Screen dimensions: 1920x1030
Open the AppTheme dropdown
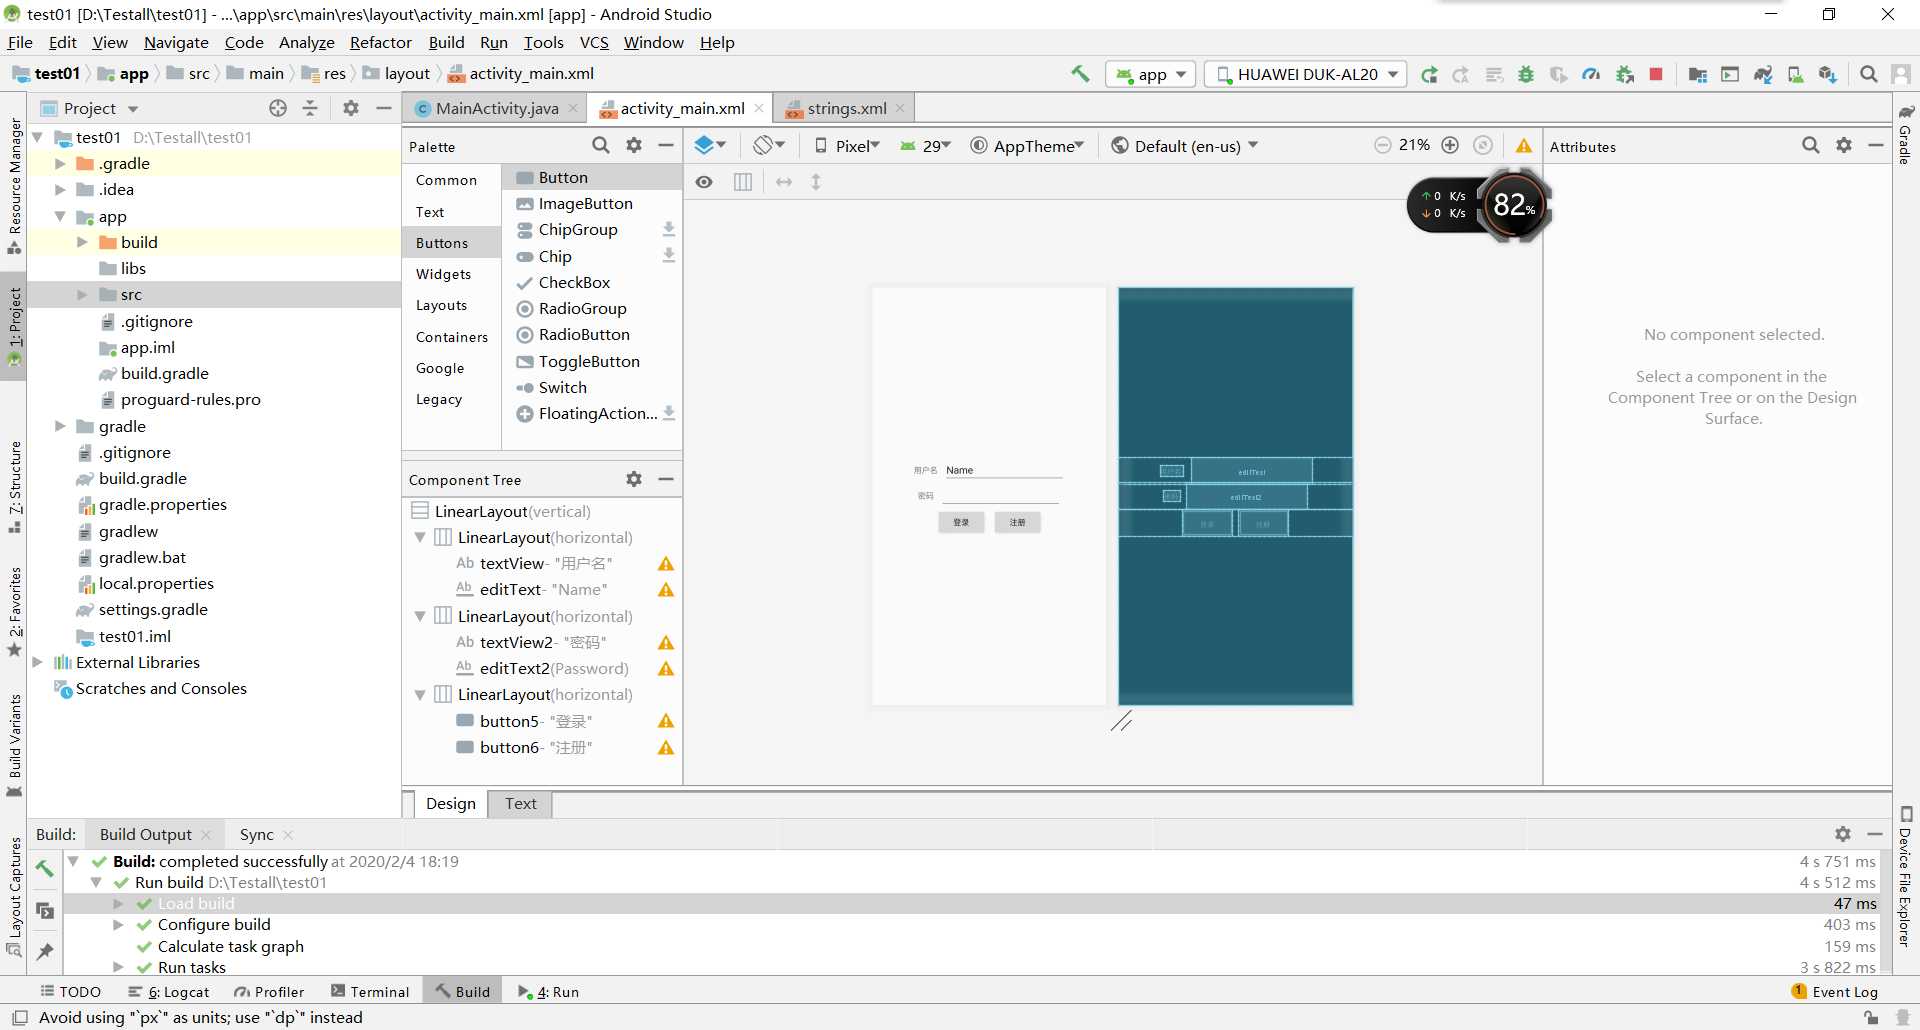[x=1027, y=146]
